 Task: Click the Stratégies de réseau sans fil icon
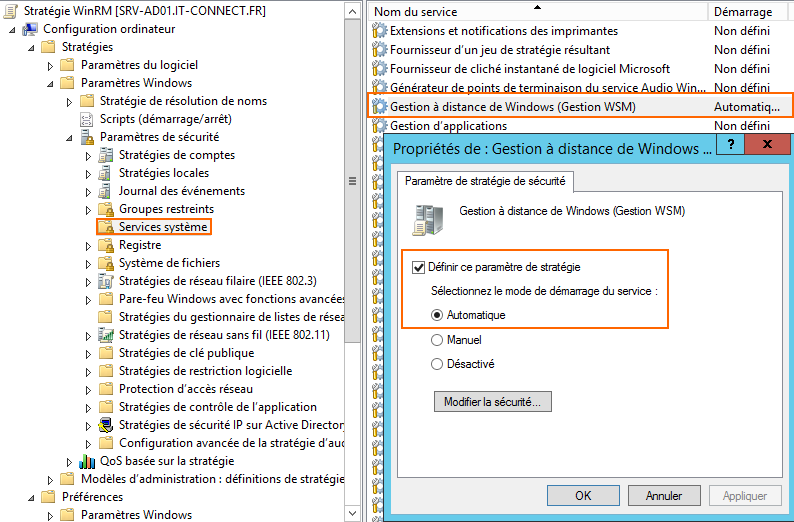(x=106, y=335)
